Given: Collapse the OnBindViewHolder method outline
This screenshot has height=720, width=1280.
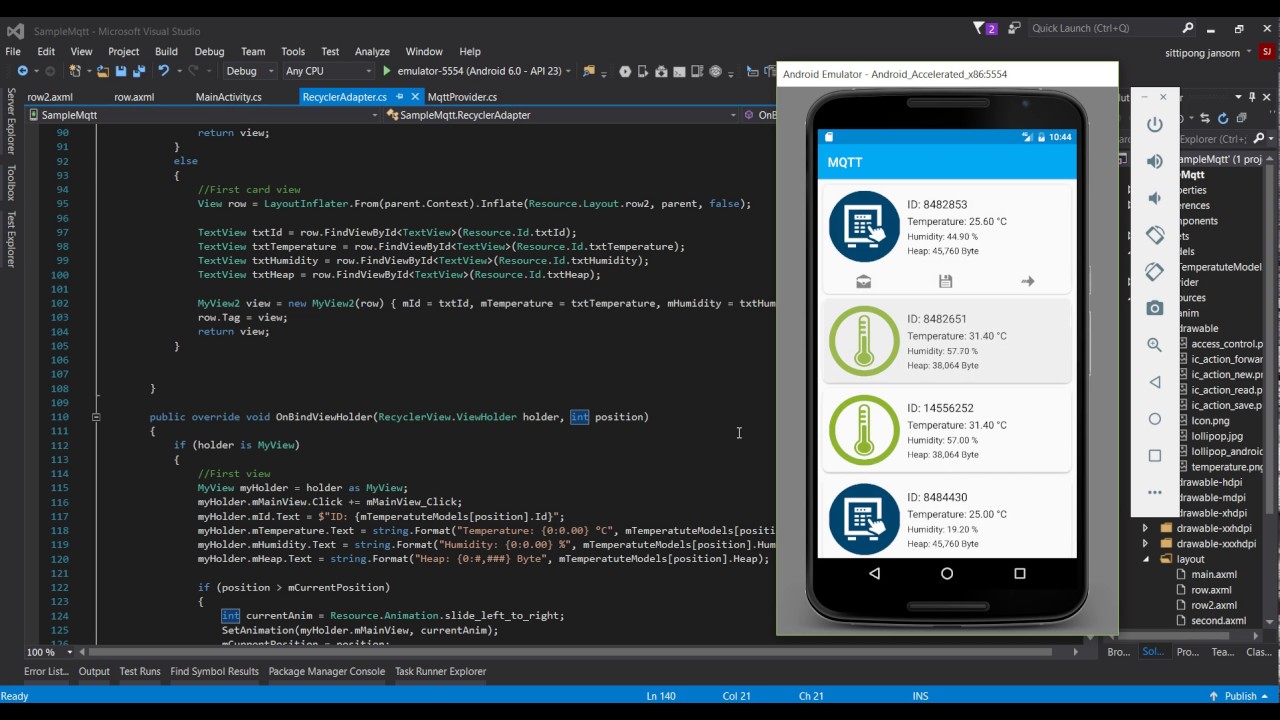Looking at the screenshot, I should 96,417.
